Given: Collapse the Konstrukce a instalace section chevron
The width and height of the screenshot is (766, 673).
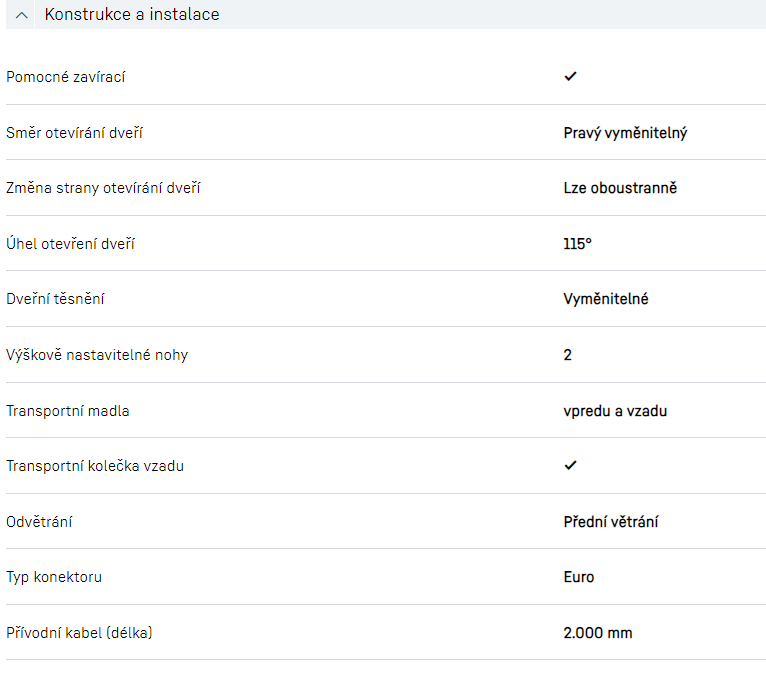Looking at the screenshot, I should (x=22, y=15).
